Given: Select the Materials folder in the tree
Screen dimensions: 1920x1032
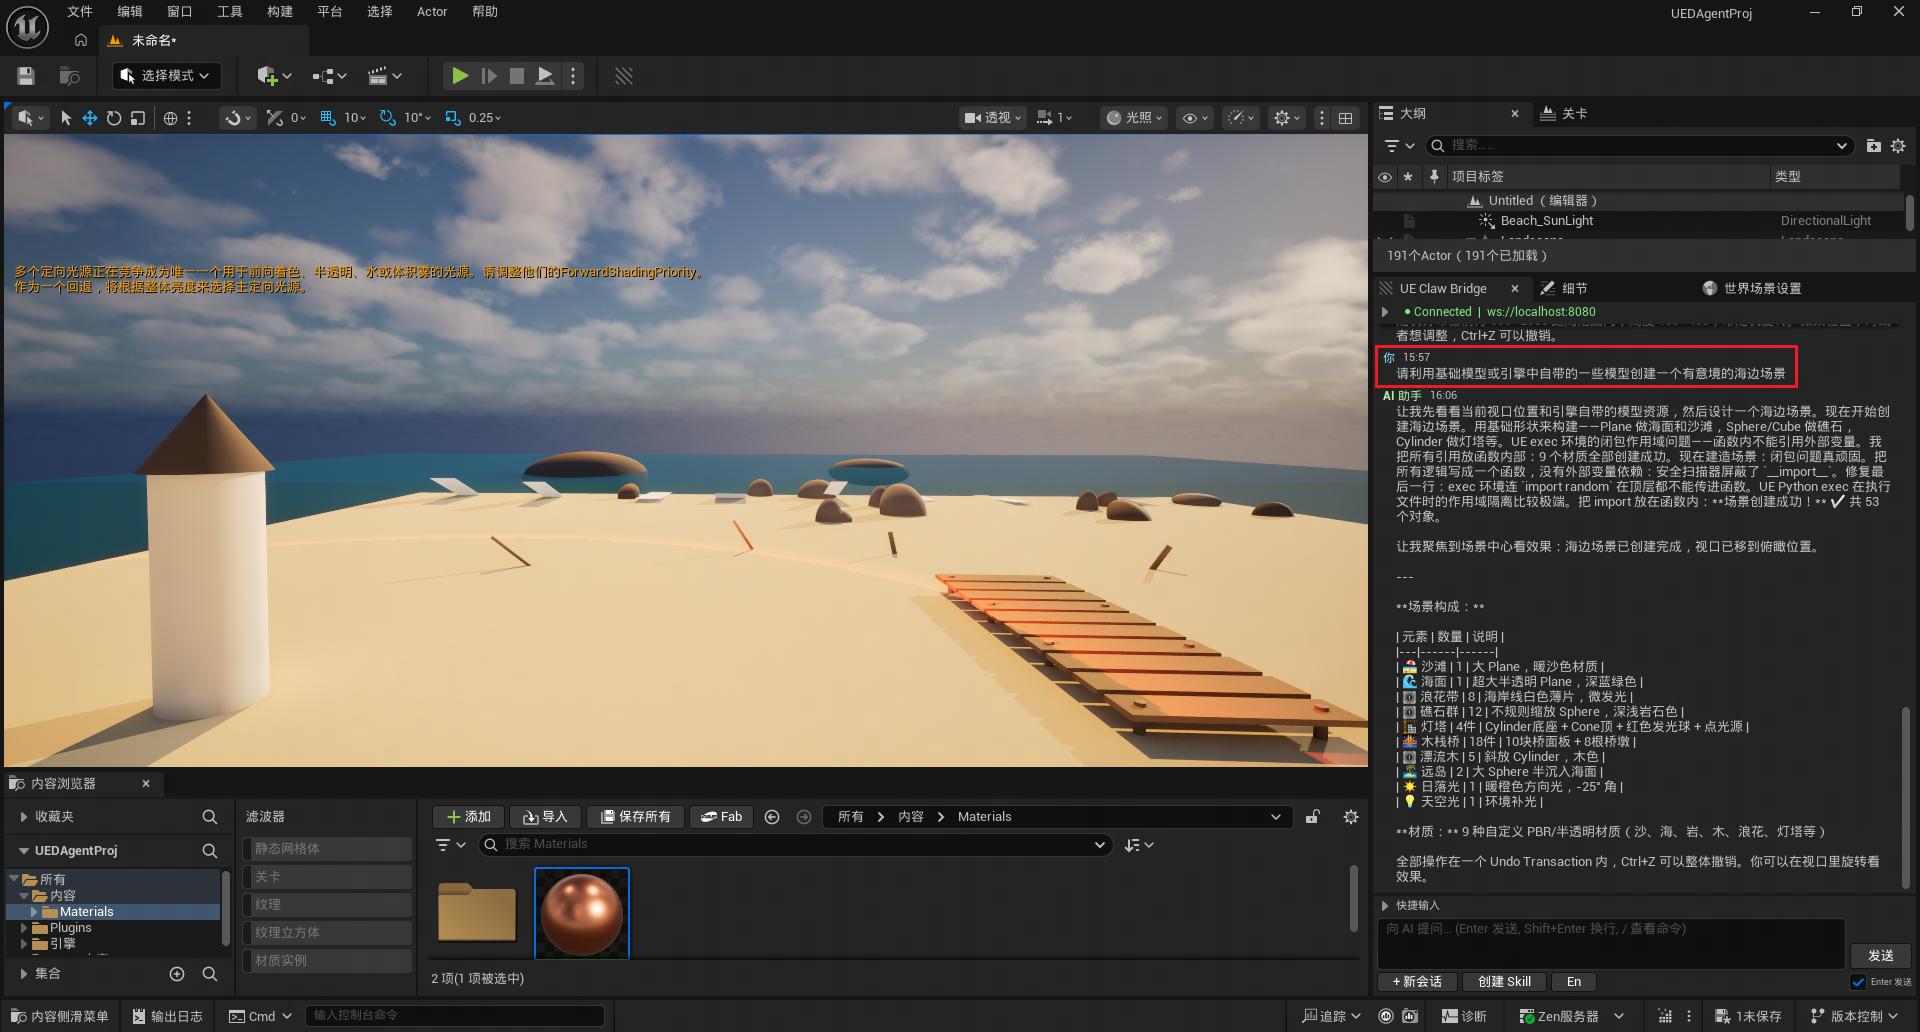Looking at the screenshot, I should pyautogui.click(x=86, y=912).
